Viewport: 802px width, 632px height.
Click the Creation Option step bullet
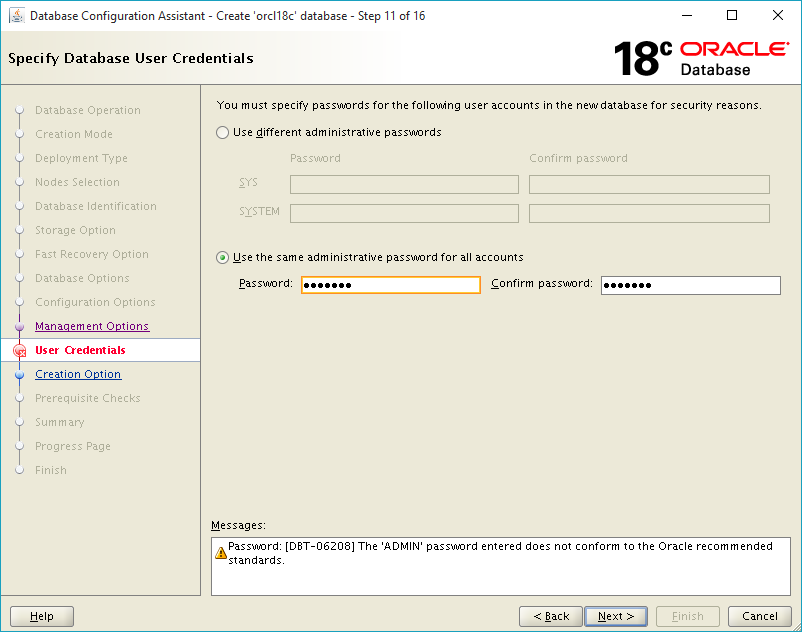tap(19, 375)
